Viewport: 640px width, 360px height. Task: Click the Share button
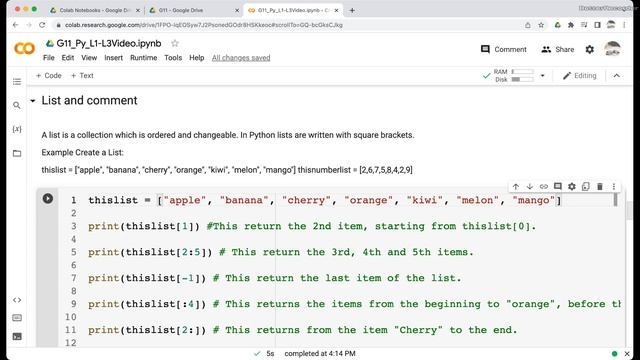coord(558,49)
